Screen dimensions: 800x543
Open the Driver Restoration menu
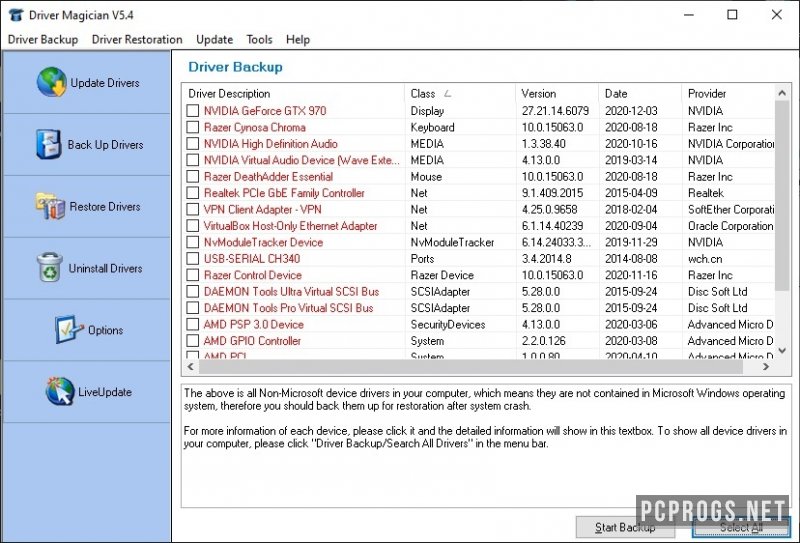point(137,39)
